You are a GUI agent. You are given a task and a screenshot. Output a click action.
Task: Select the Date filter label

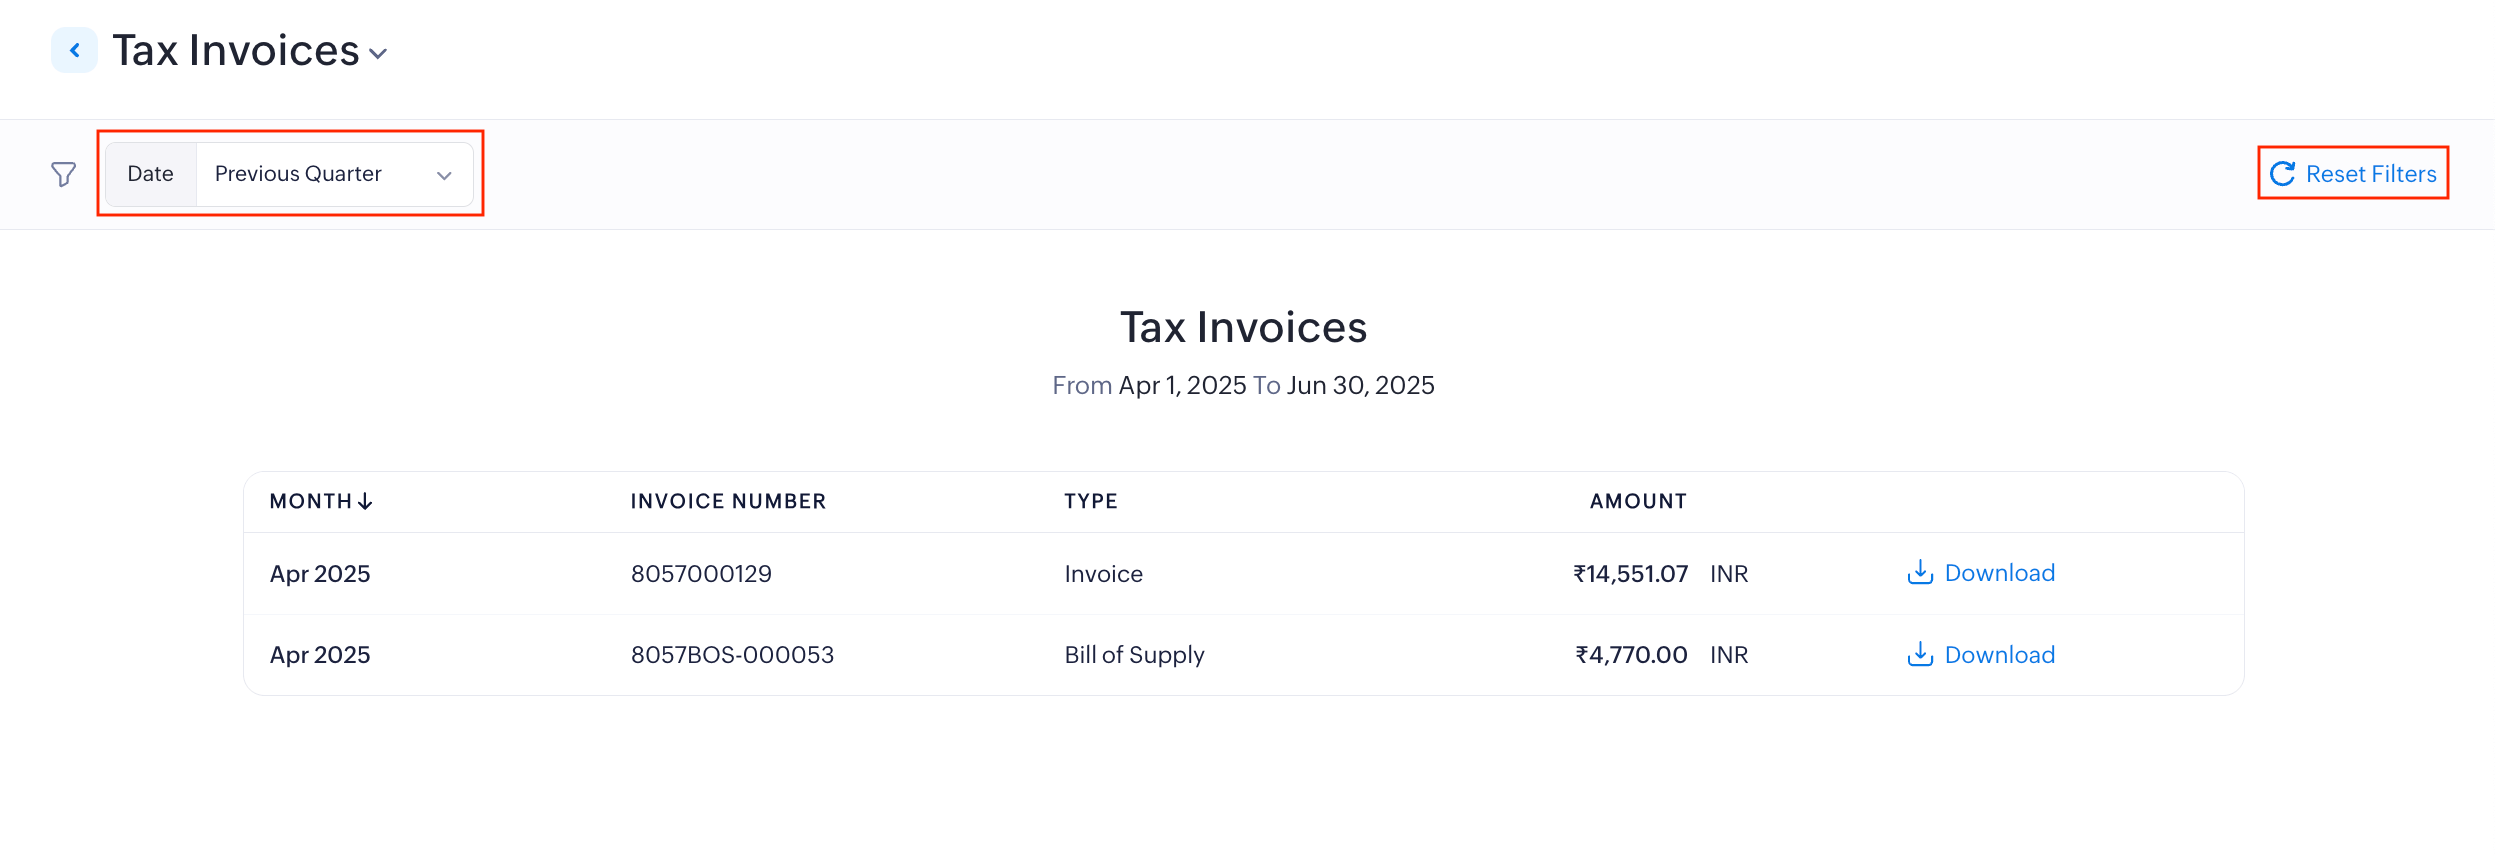[150, 174]
